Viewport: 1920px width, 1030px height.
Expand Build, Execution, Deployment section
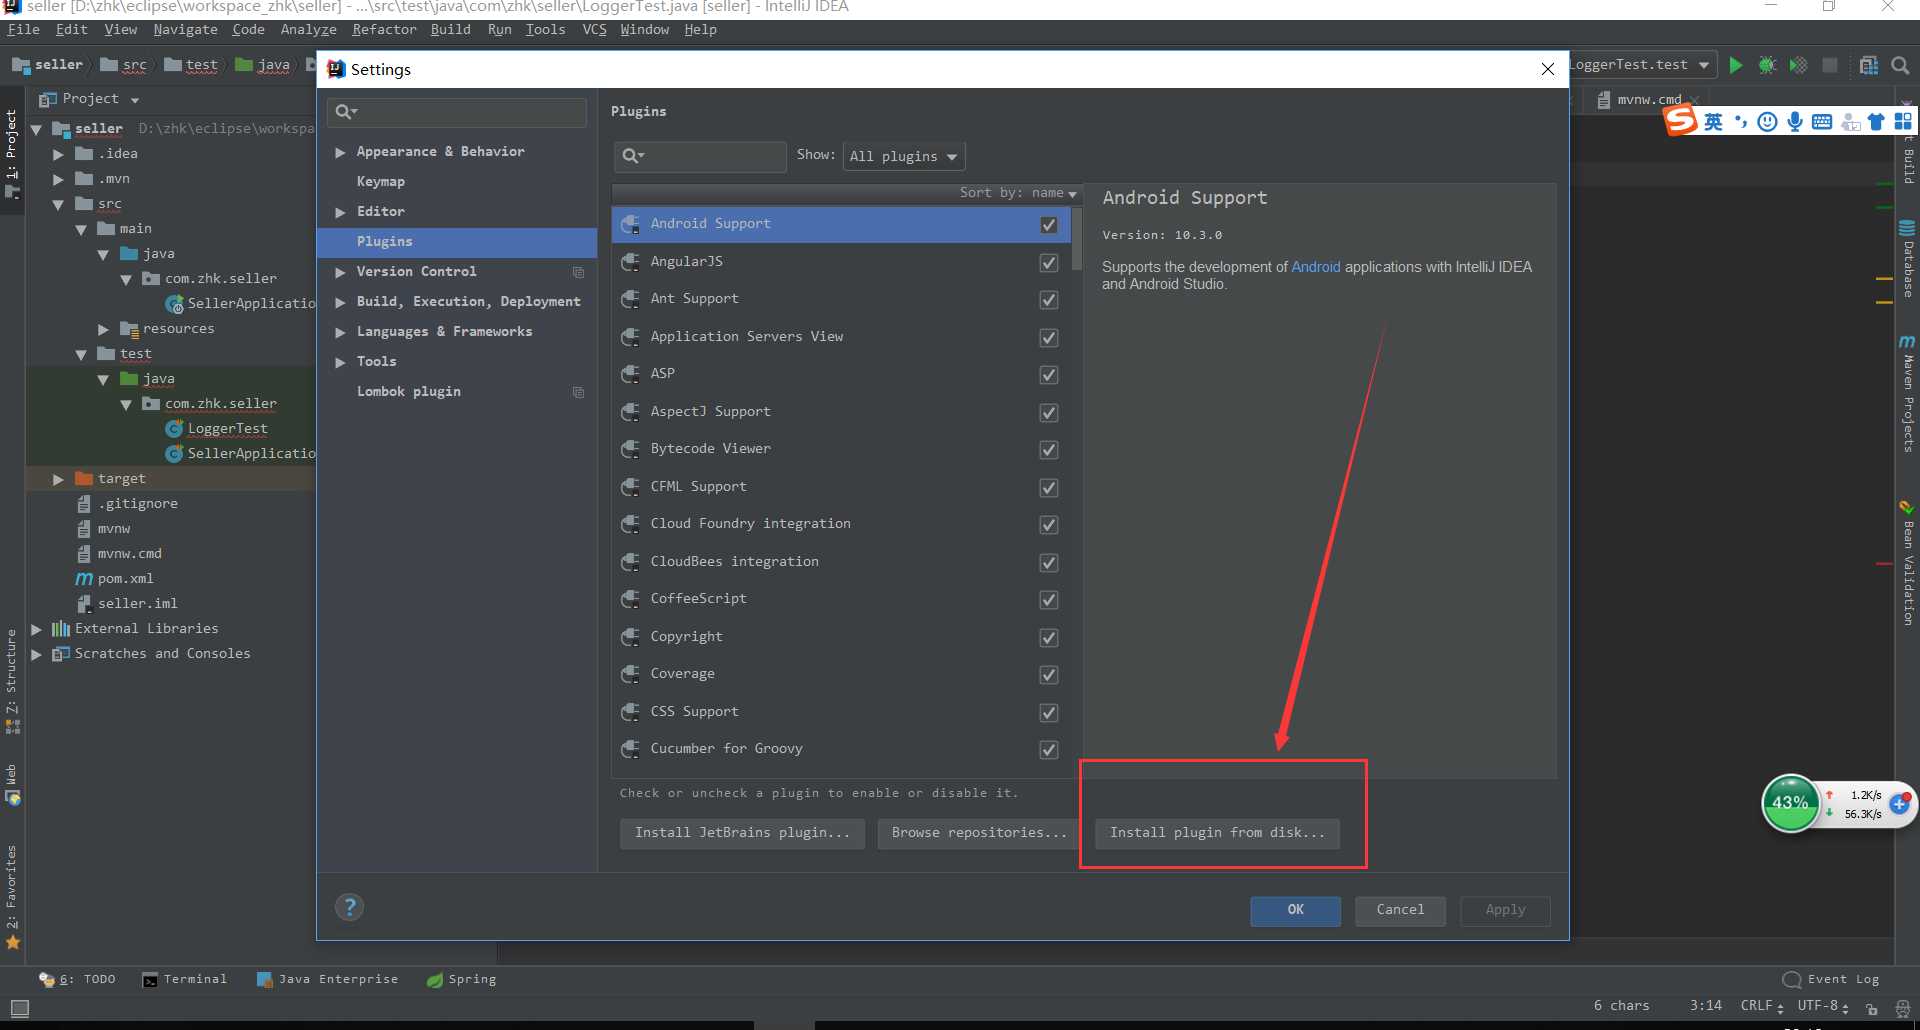tap(340, 302)
